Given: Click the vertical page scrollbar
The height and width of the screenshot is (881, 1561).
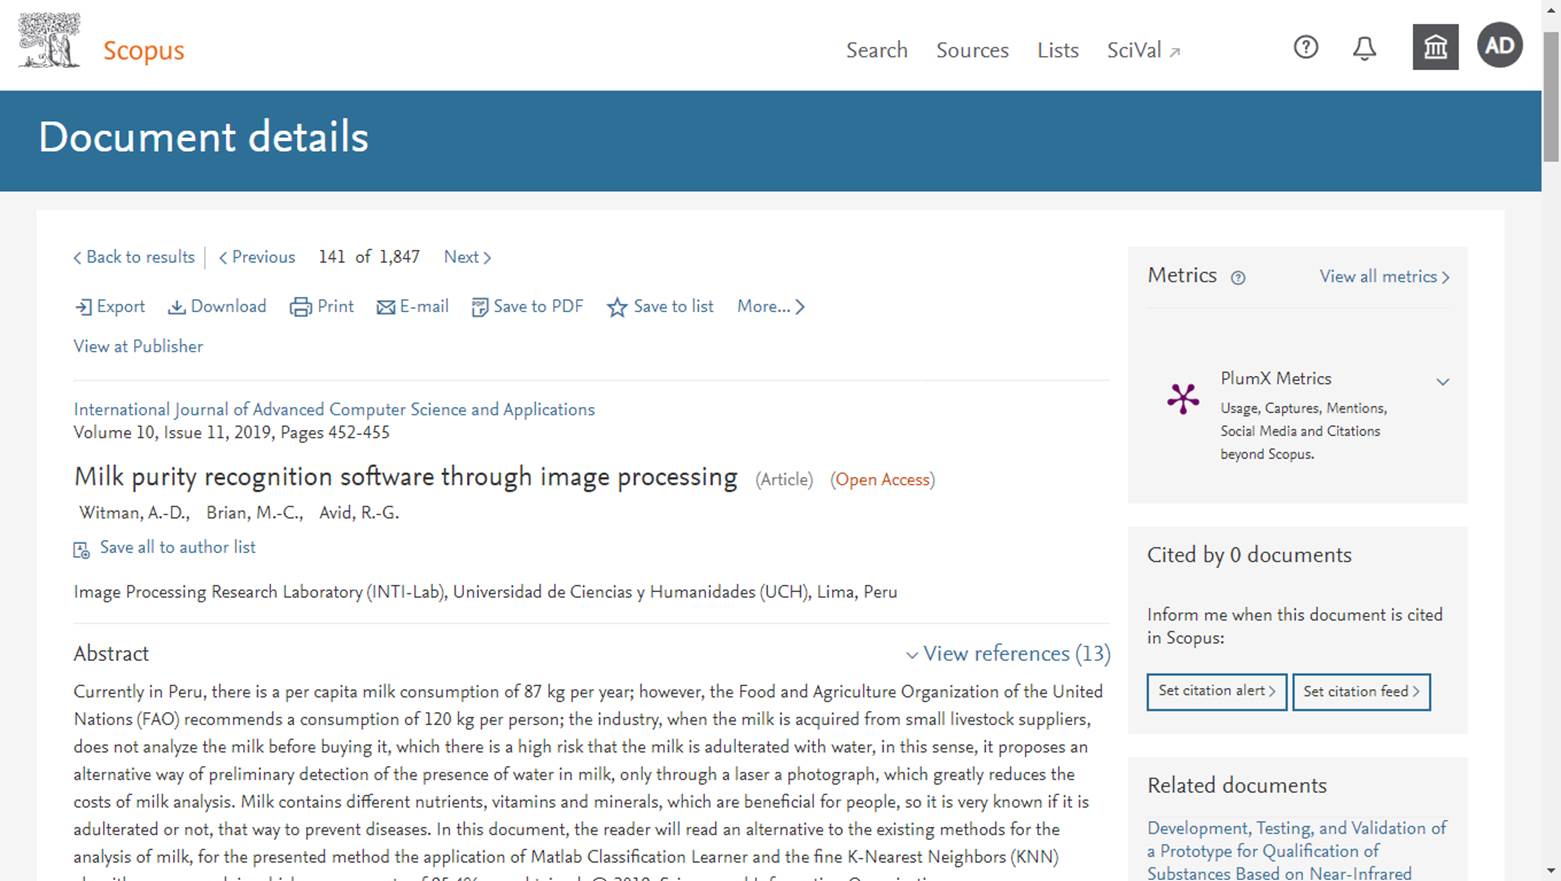Looking at the screenshot, I should click(x=1551, y=440).
